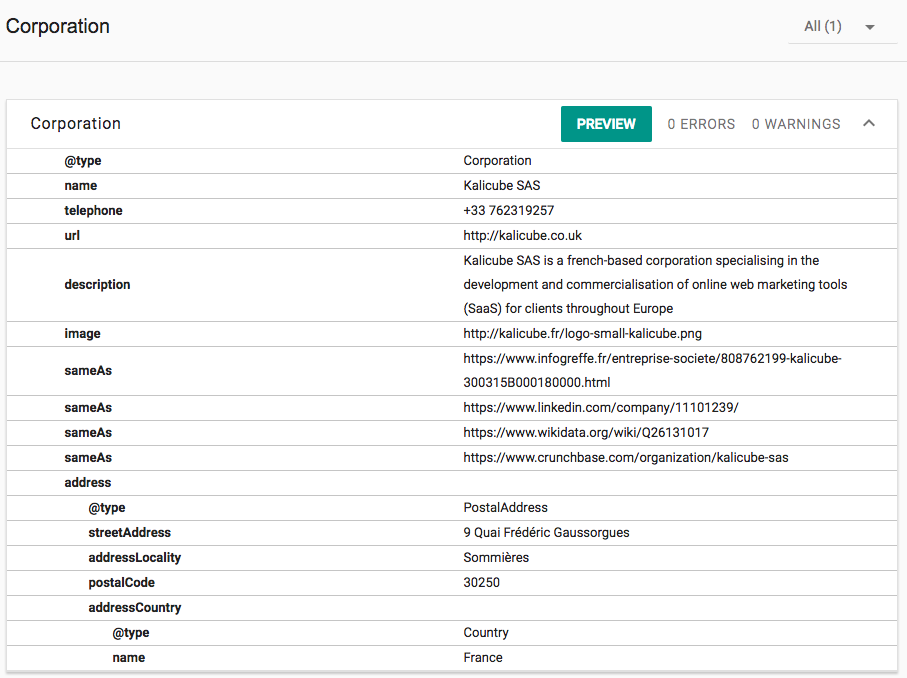This screenshot has height=678, width=907.
Task: Open the All (1) filter dropdown
Action: click(x=842, y=27)
